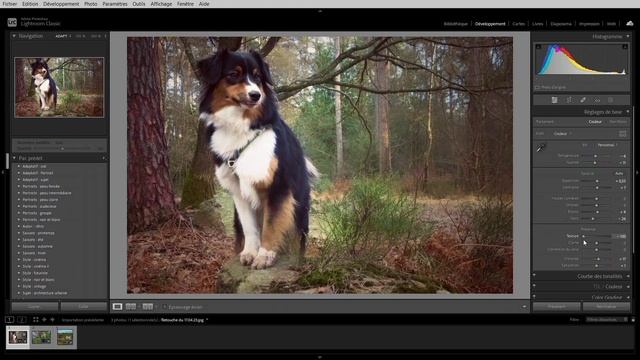The height and width of the screenshot is (360, 640).
Task: Toggle Photo d'origine checkbox
Action: click(x=538, y=87)
